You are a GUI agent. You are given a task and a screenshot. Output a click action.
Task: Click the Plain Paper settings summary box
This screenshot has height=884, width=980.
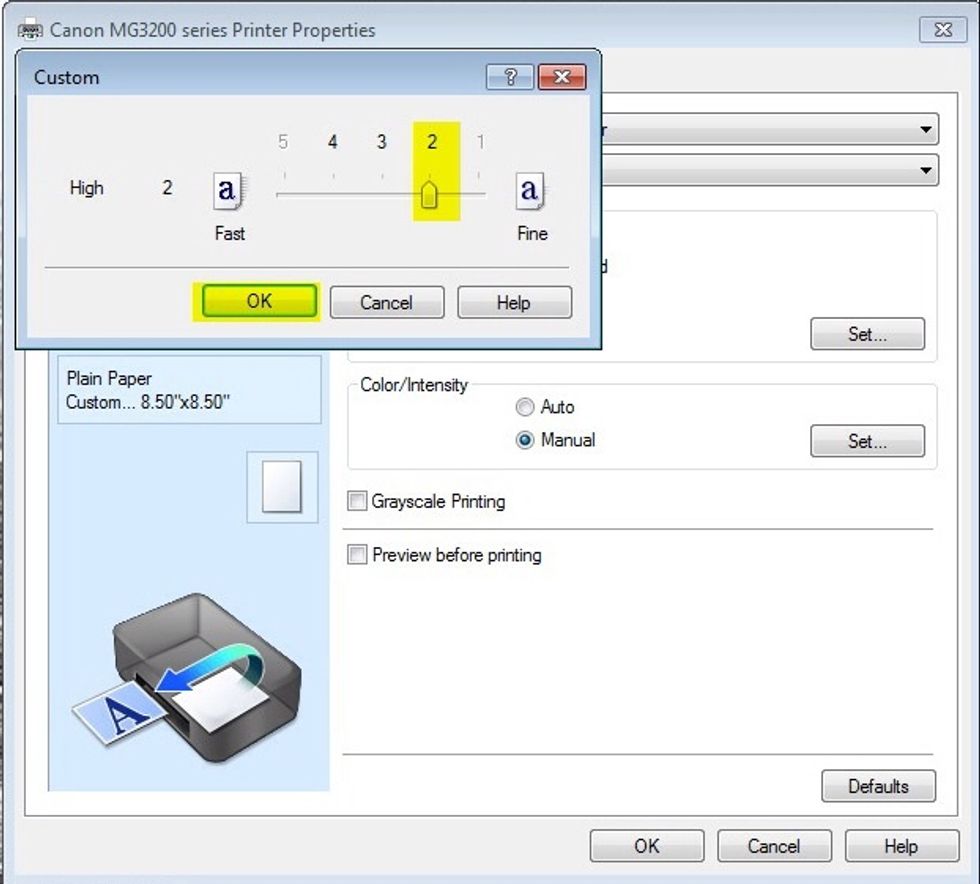pyautogui.click(x=189, y=390)
